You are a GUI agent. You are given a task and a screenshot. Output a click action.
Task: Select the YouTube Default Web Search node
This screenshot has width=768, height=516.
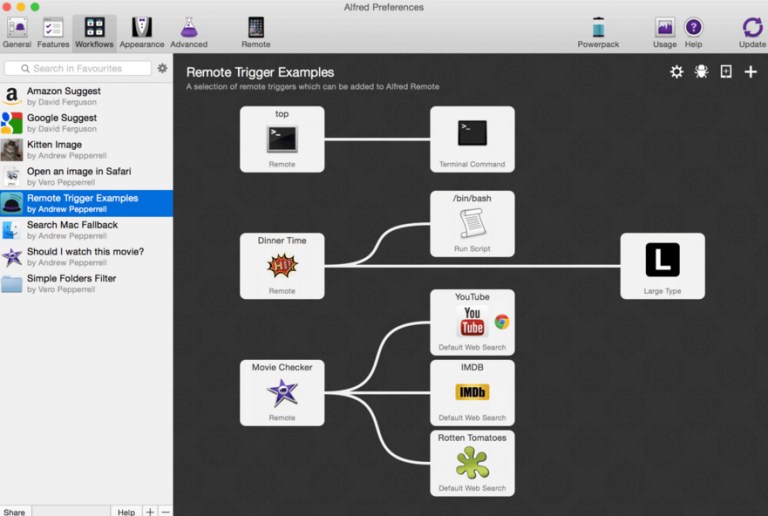[x=472, y=322]
